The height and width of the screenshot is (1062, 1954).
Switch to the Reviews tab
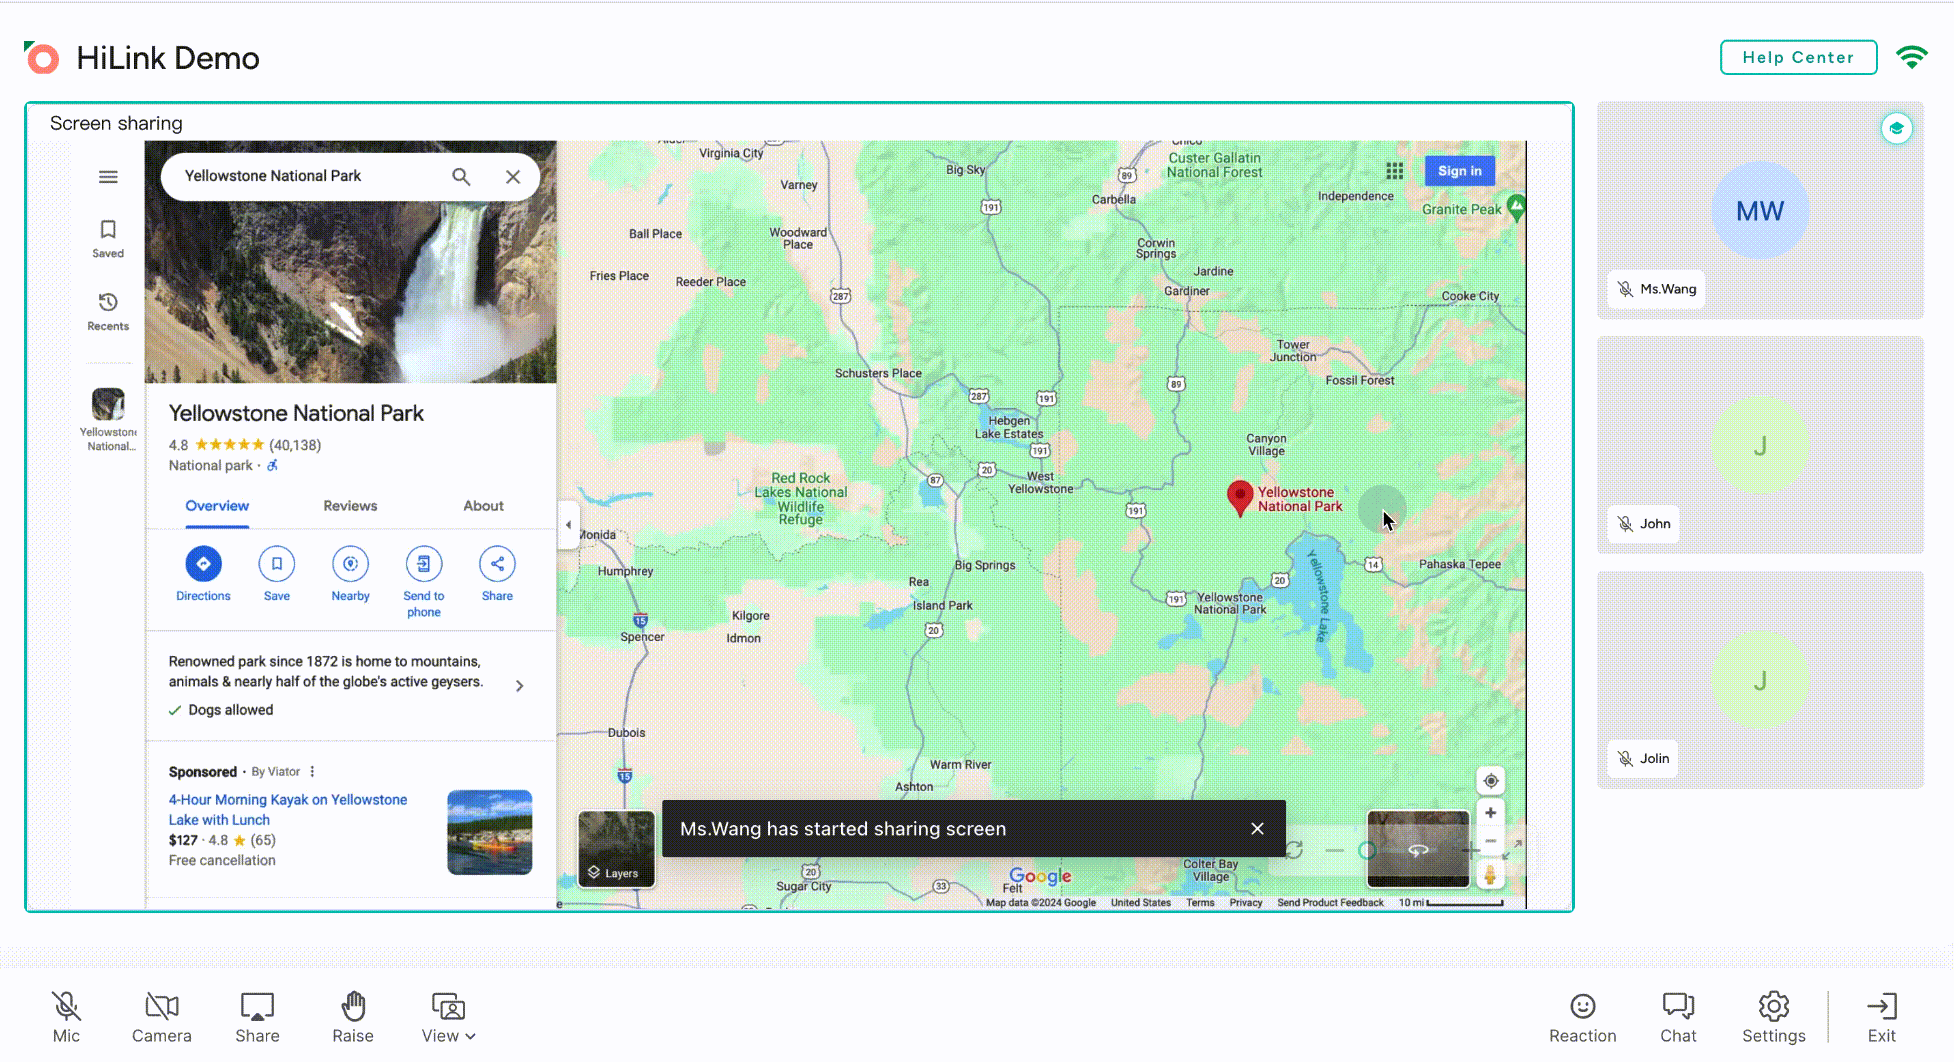point(350,506)
